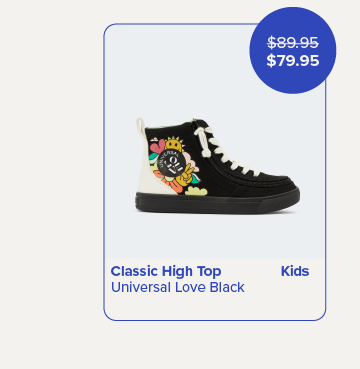Select the Kids category label
360x369 pixels.
tap(295, 271)
